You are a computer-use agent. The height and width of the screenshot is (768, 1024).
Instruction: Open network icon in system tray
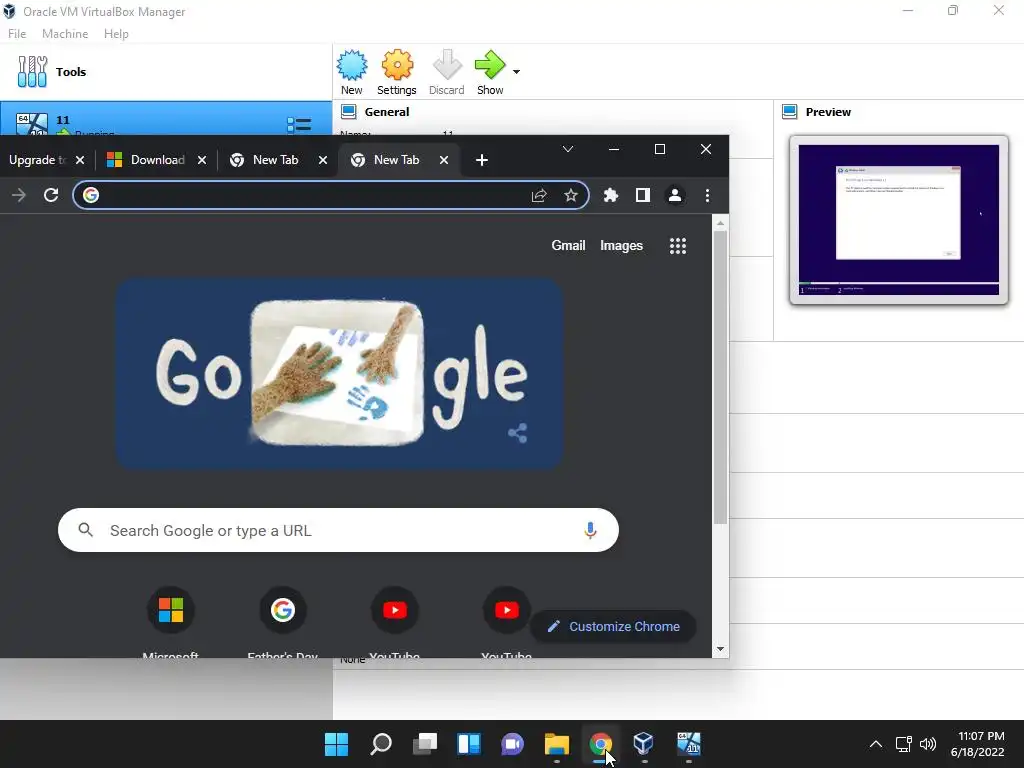903,744
